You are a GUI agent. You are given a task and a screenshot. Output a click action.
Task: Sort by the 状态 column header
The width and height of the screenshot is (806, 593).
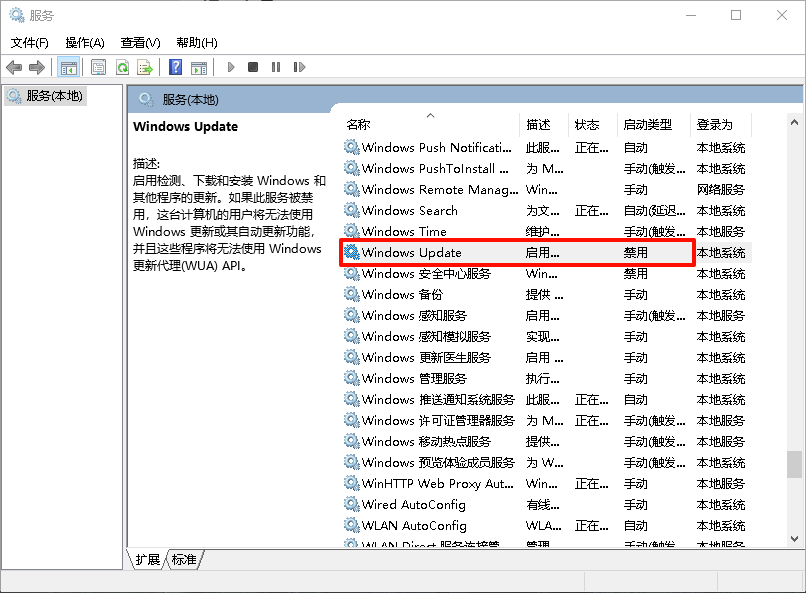pyautogui.click(x=592, y=124)
